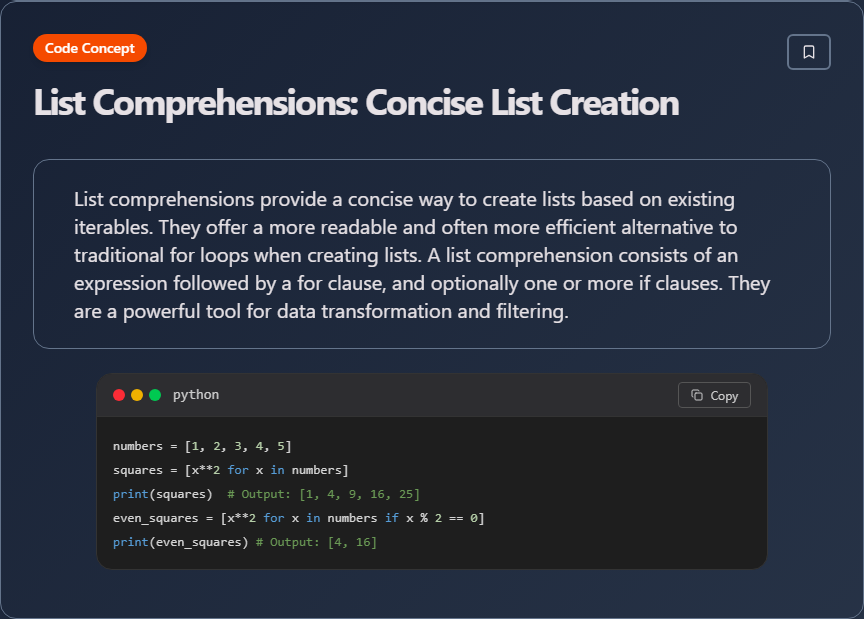Bookmark this code concept card

point(808,52)
